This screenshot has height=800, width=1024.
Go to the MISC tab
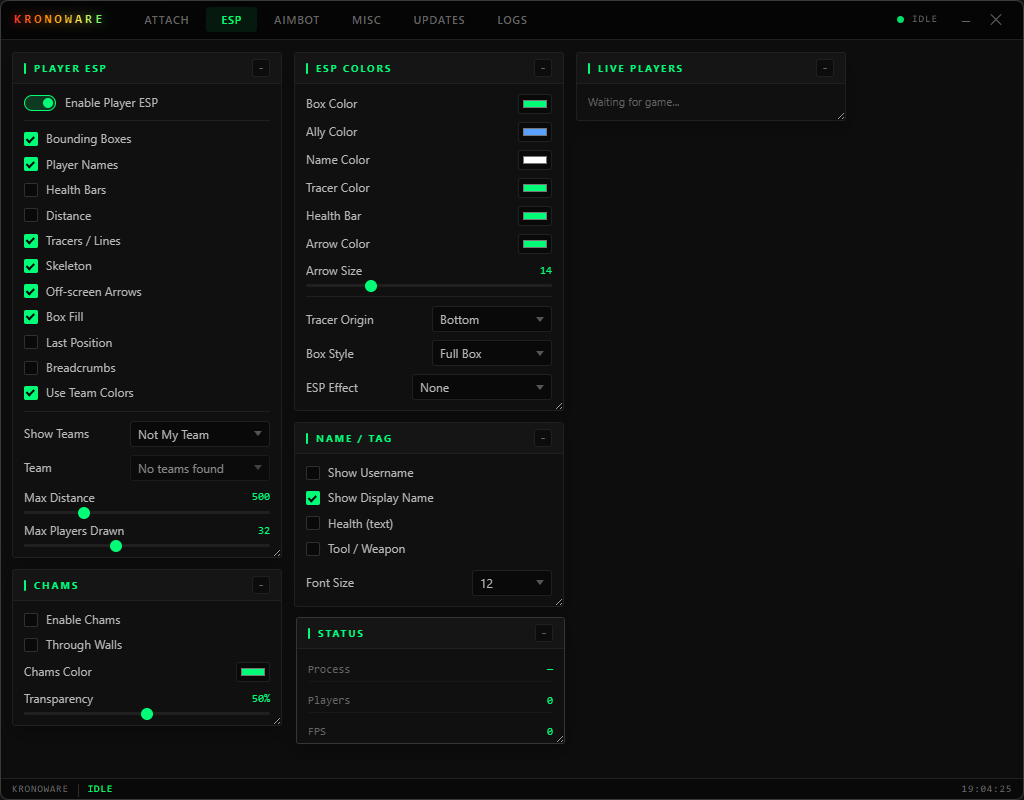pyautogui.click(x=366, y=20)
